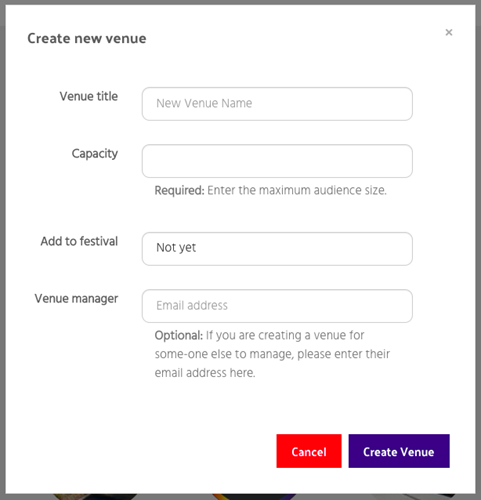This screenshot has height=500, width=481.
Task: Click the bold Required: hint text
Action: [179, 190]
